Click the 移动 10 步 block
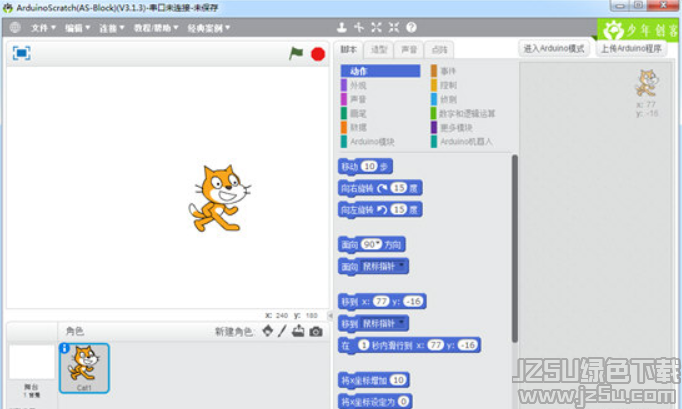The width and height of the screenshot is (682, 409). coord(365,166)
